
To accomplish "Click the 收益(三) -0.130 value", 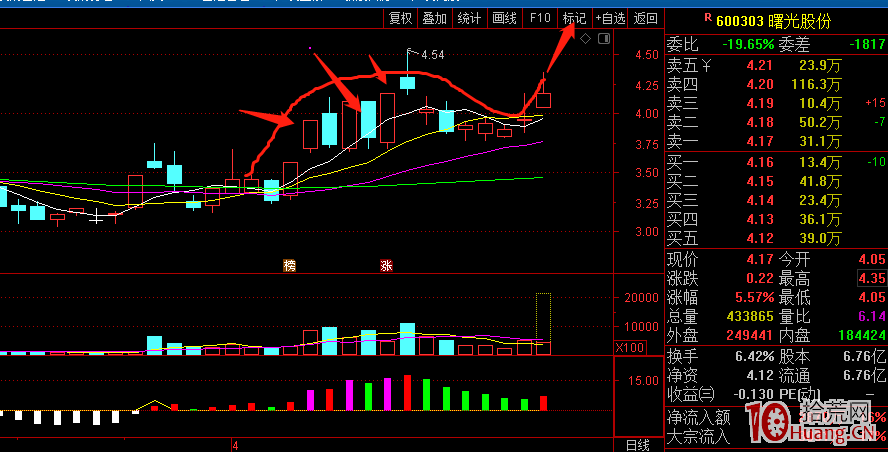I will click(x=752, y=394).
